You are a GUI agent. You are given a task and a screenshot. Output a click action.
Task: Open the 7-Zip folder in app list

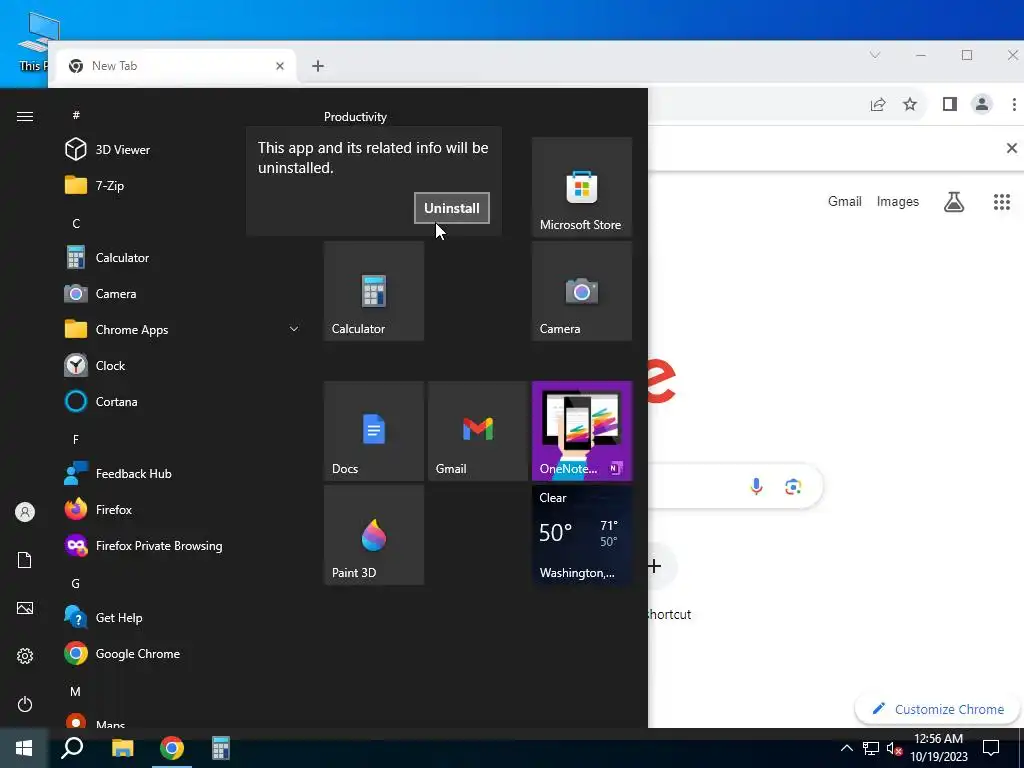pyautogui.click(x=182, y=185)
